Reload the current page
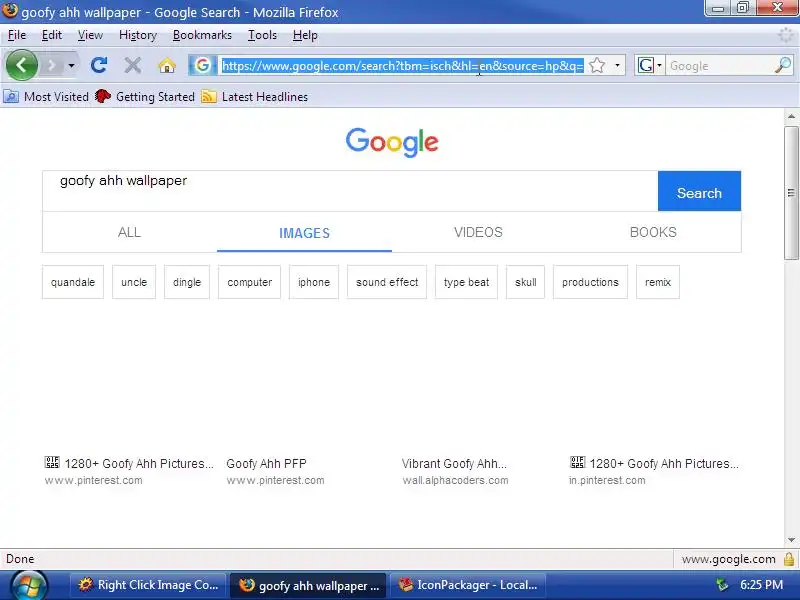Image resolution: width=800 pixels, height=600 pixels. point(99,65)
